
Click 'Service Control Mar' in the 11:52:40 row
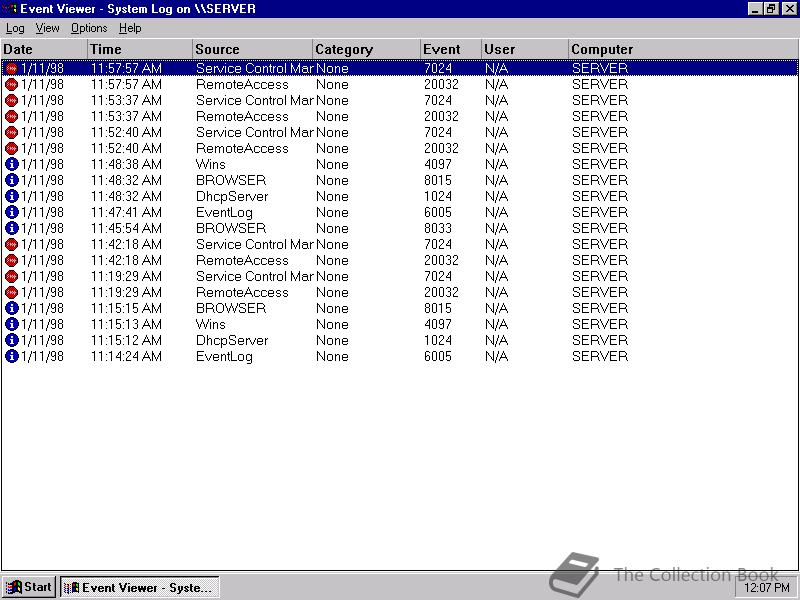pyautogui.click(x=254, y=132)
